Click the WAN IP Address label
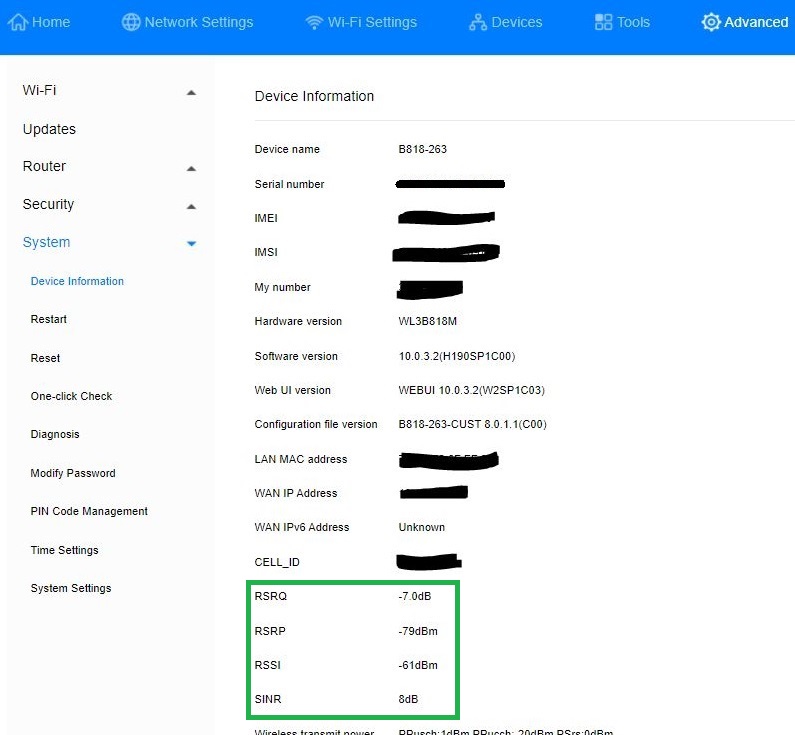 (x=296, y=493)
